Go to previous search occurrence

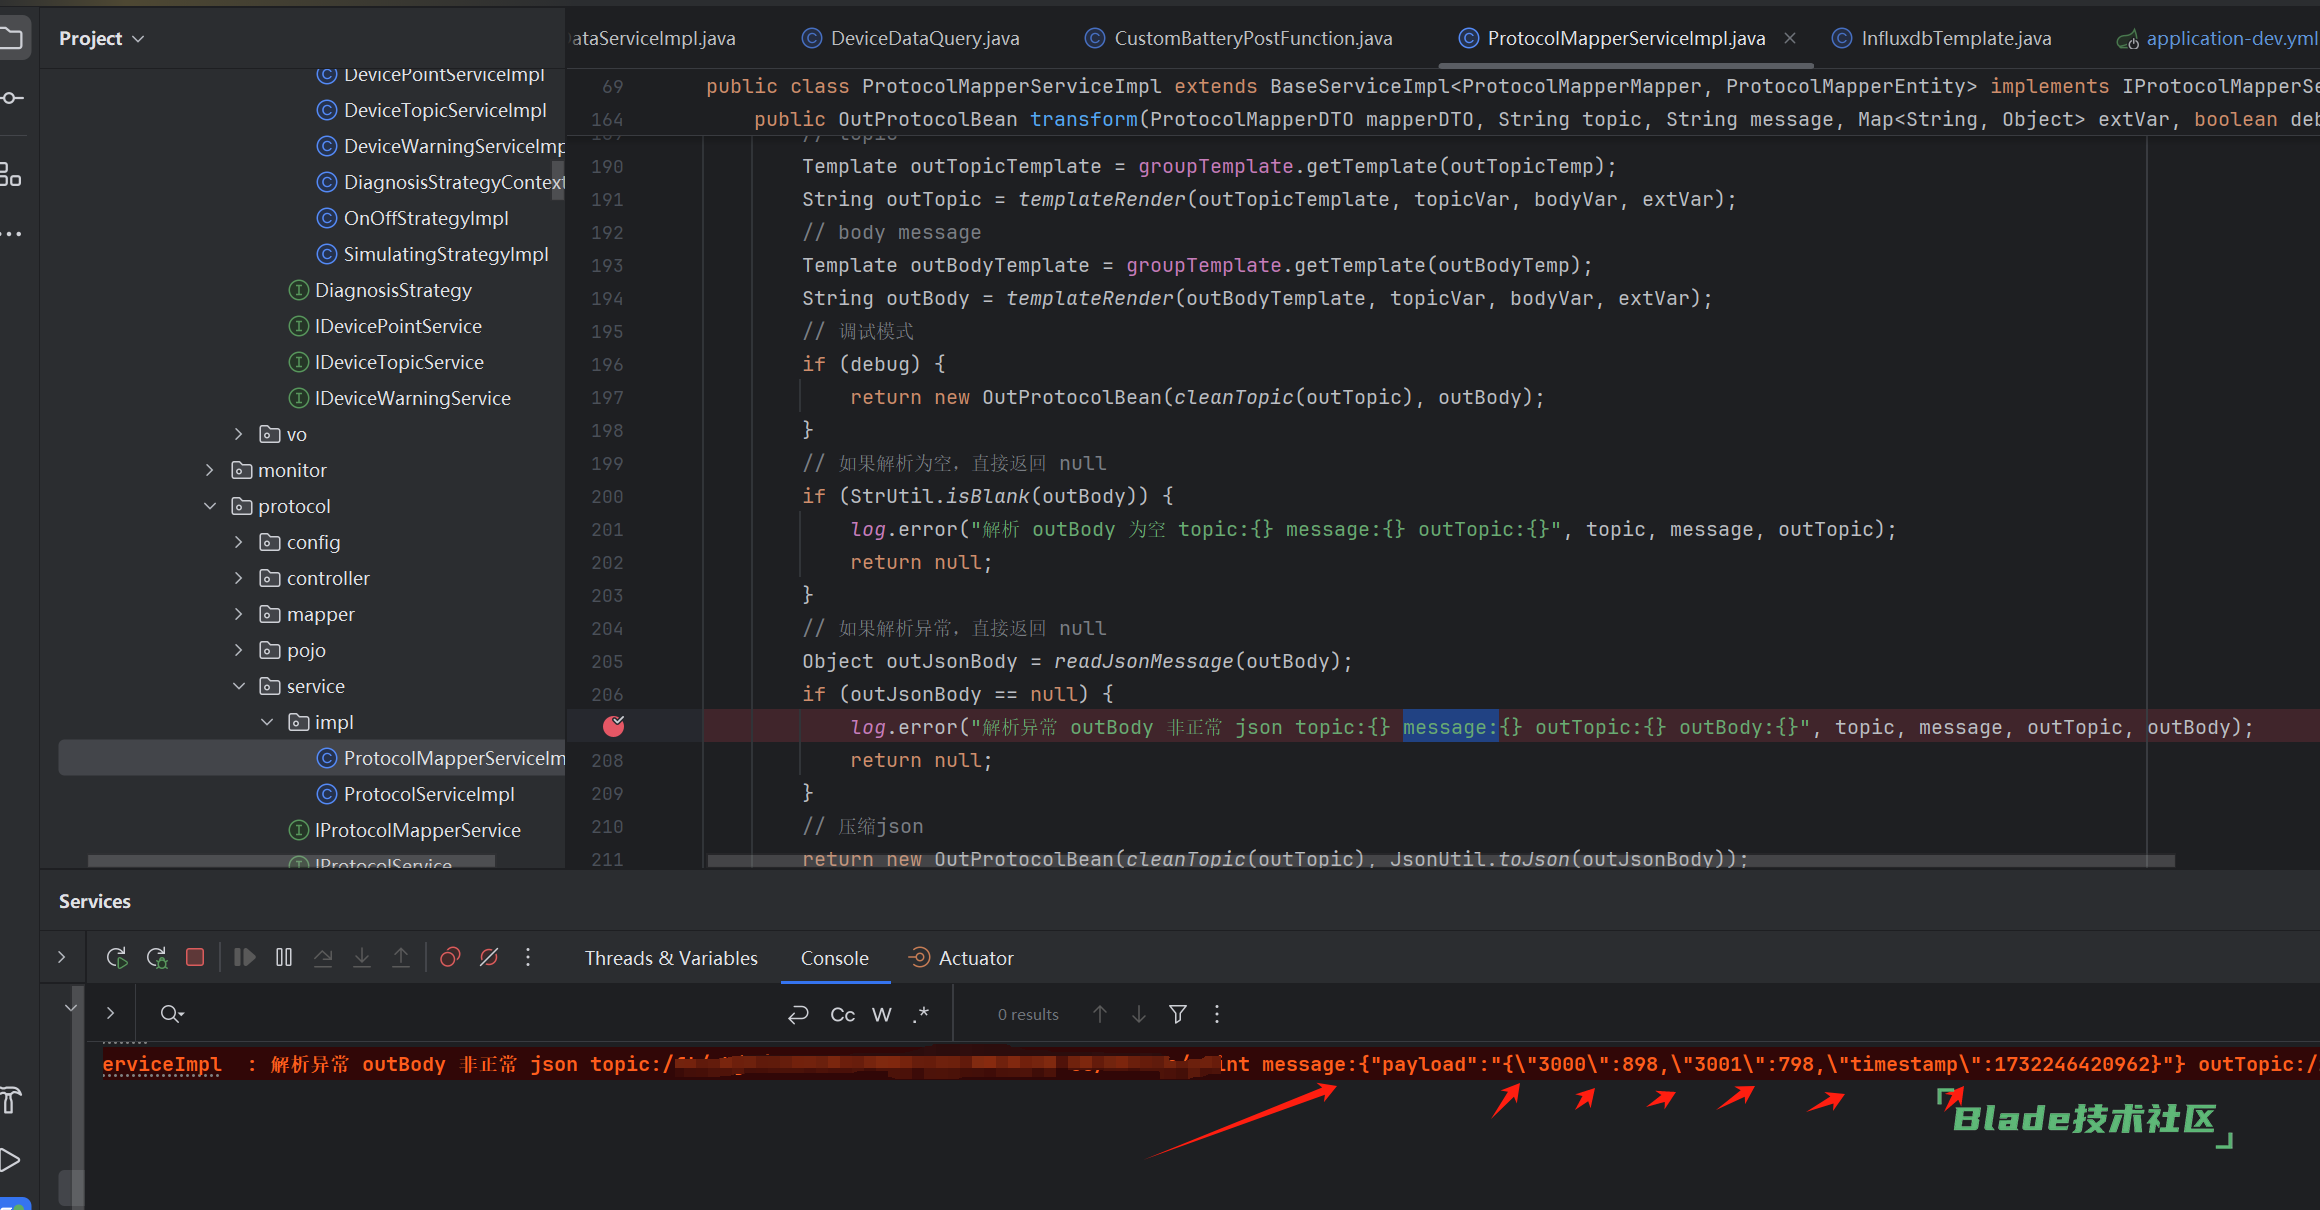(1100, 1014)
